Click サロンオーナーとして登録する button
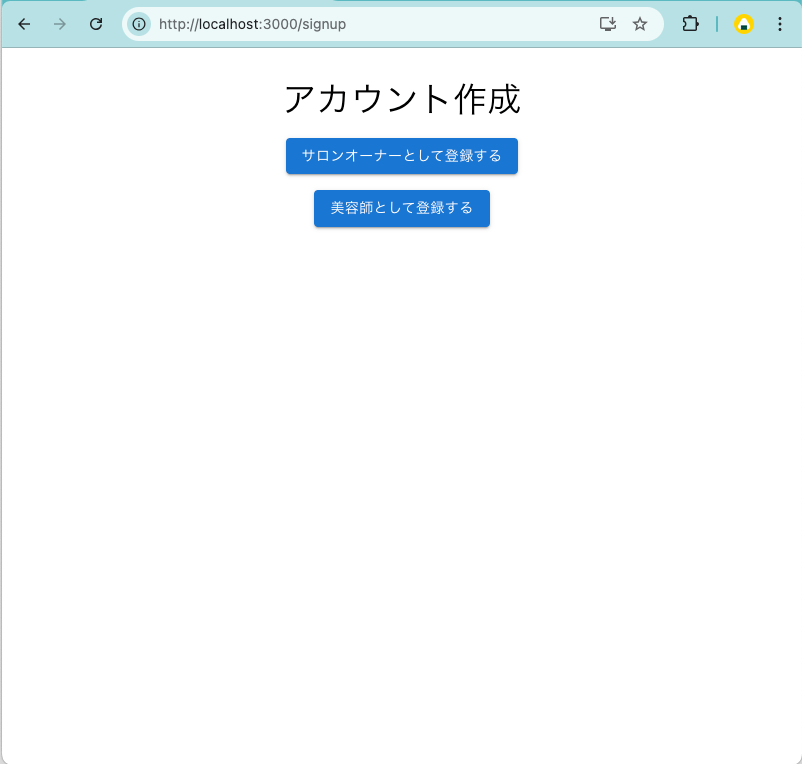Screen dimensions: 802x764 click(x=402, y=156)
